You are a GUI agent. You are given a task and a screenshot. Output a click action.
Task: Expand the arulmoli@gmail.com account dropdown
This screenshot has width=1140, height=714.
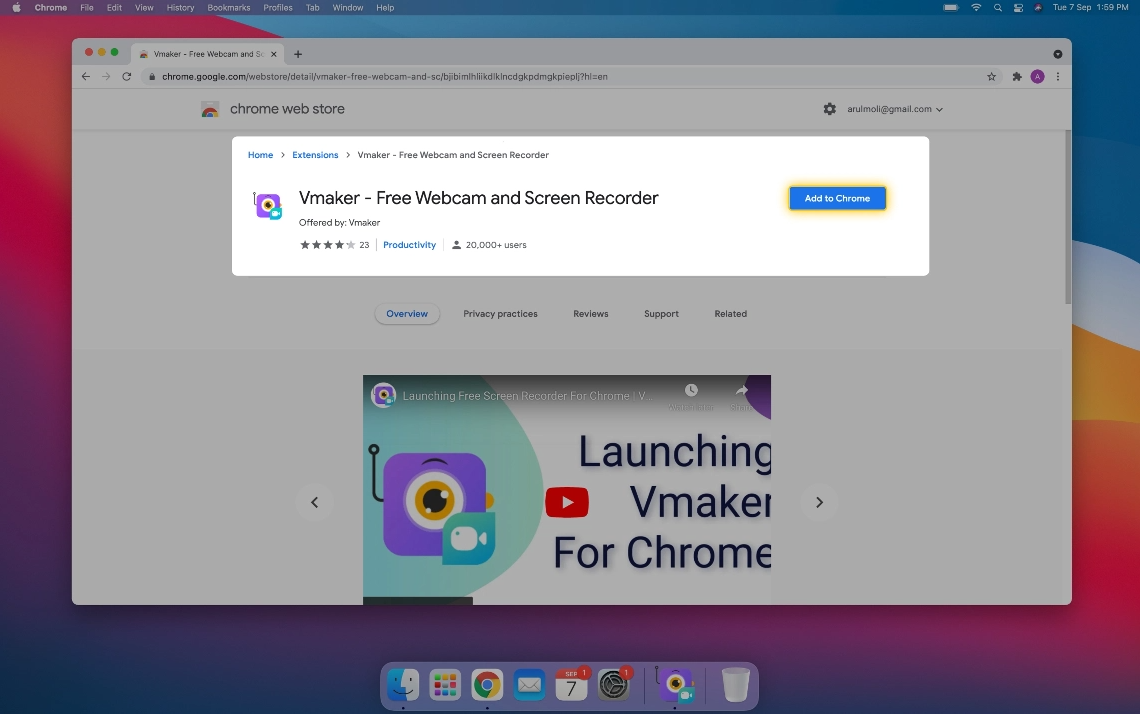tap(894, 109)
